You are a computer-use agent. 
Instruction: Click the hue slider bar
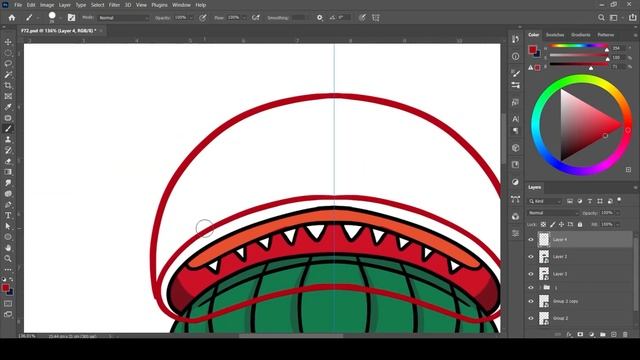579,46
